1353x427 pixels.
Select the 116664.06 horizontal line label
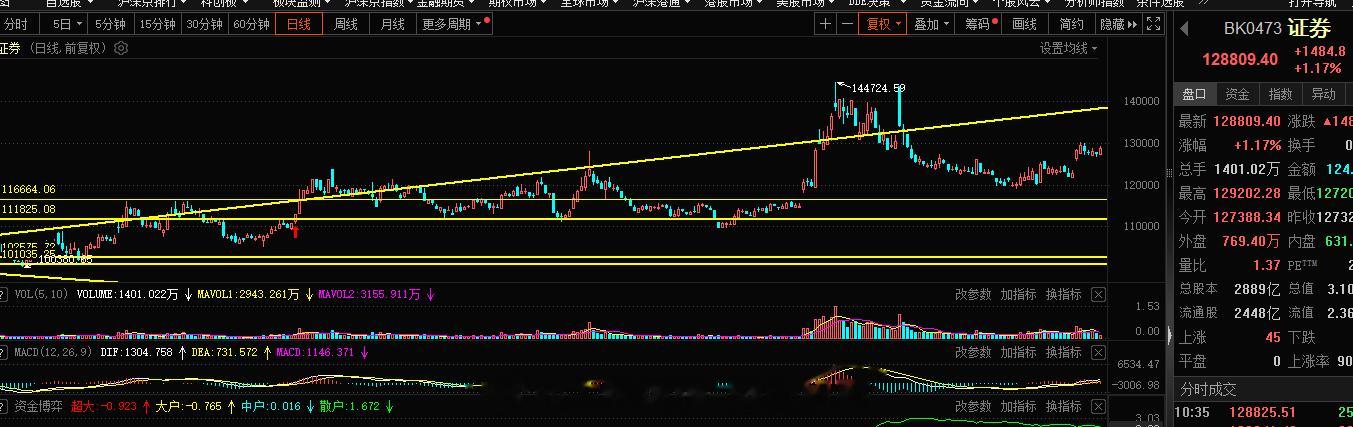click(28, 189)
